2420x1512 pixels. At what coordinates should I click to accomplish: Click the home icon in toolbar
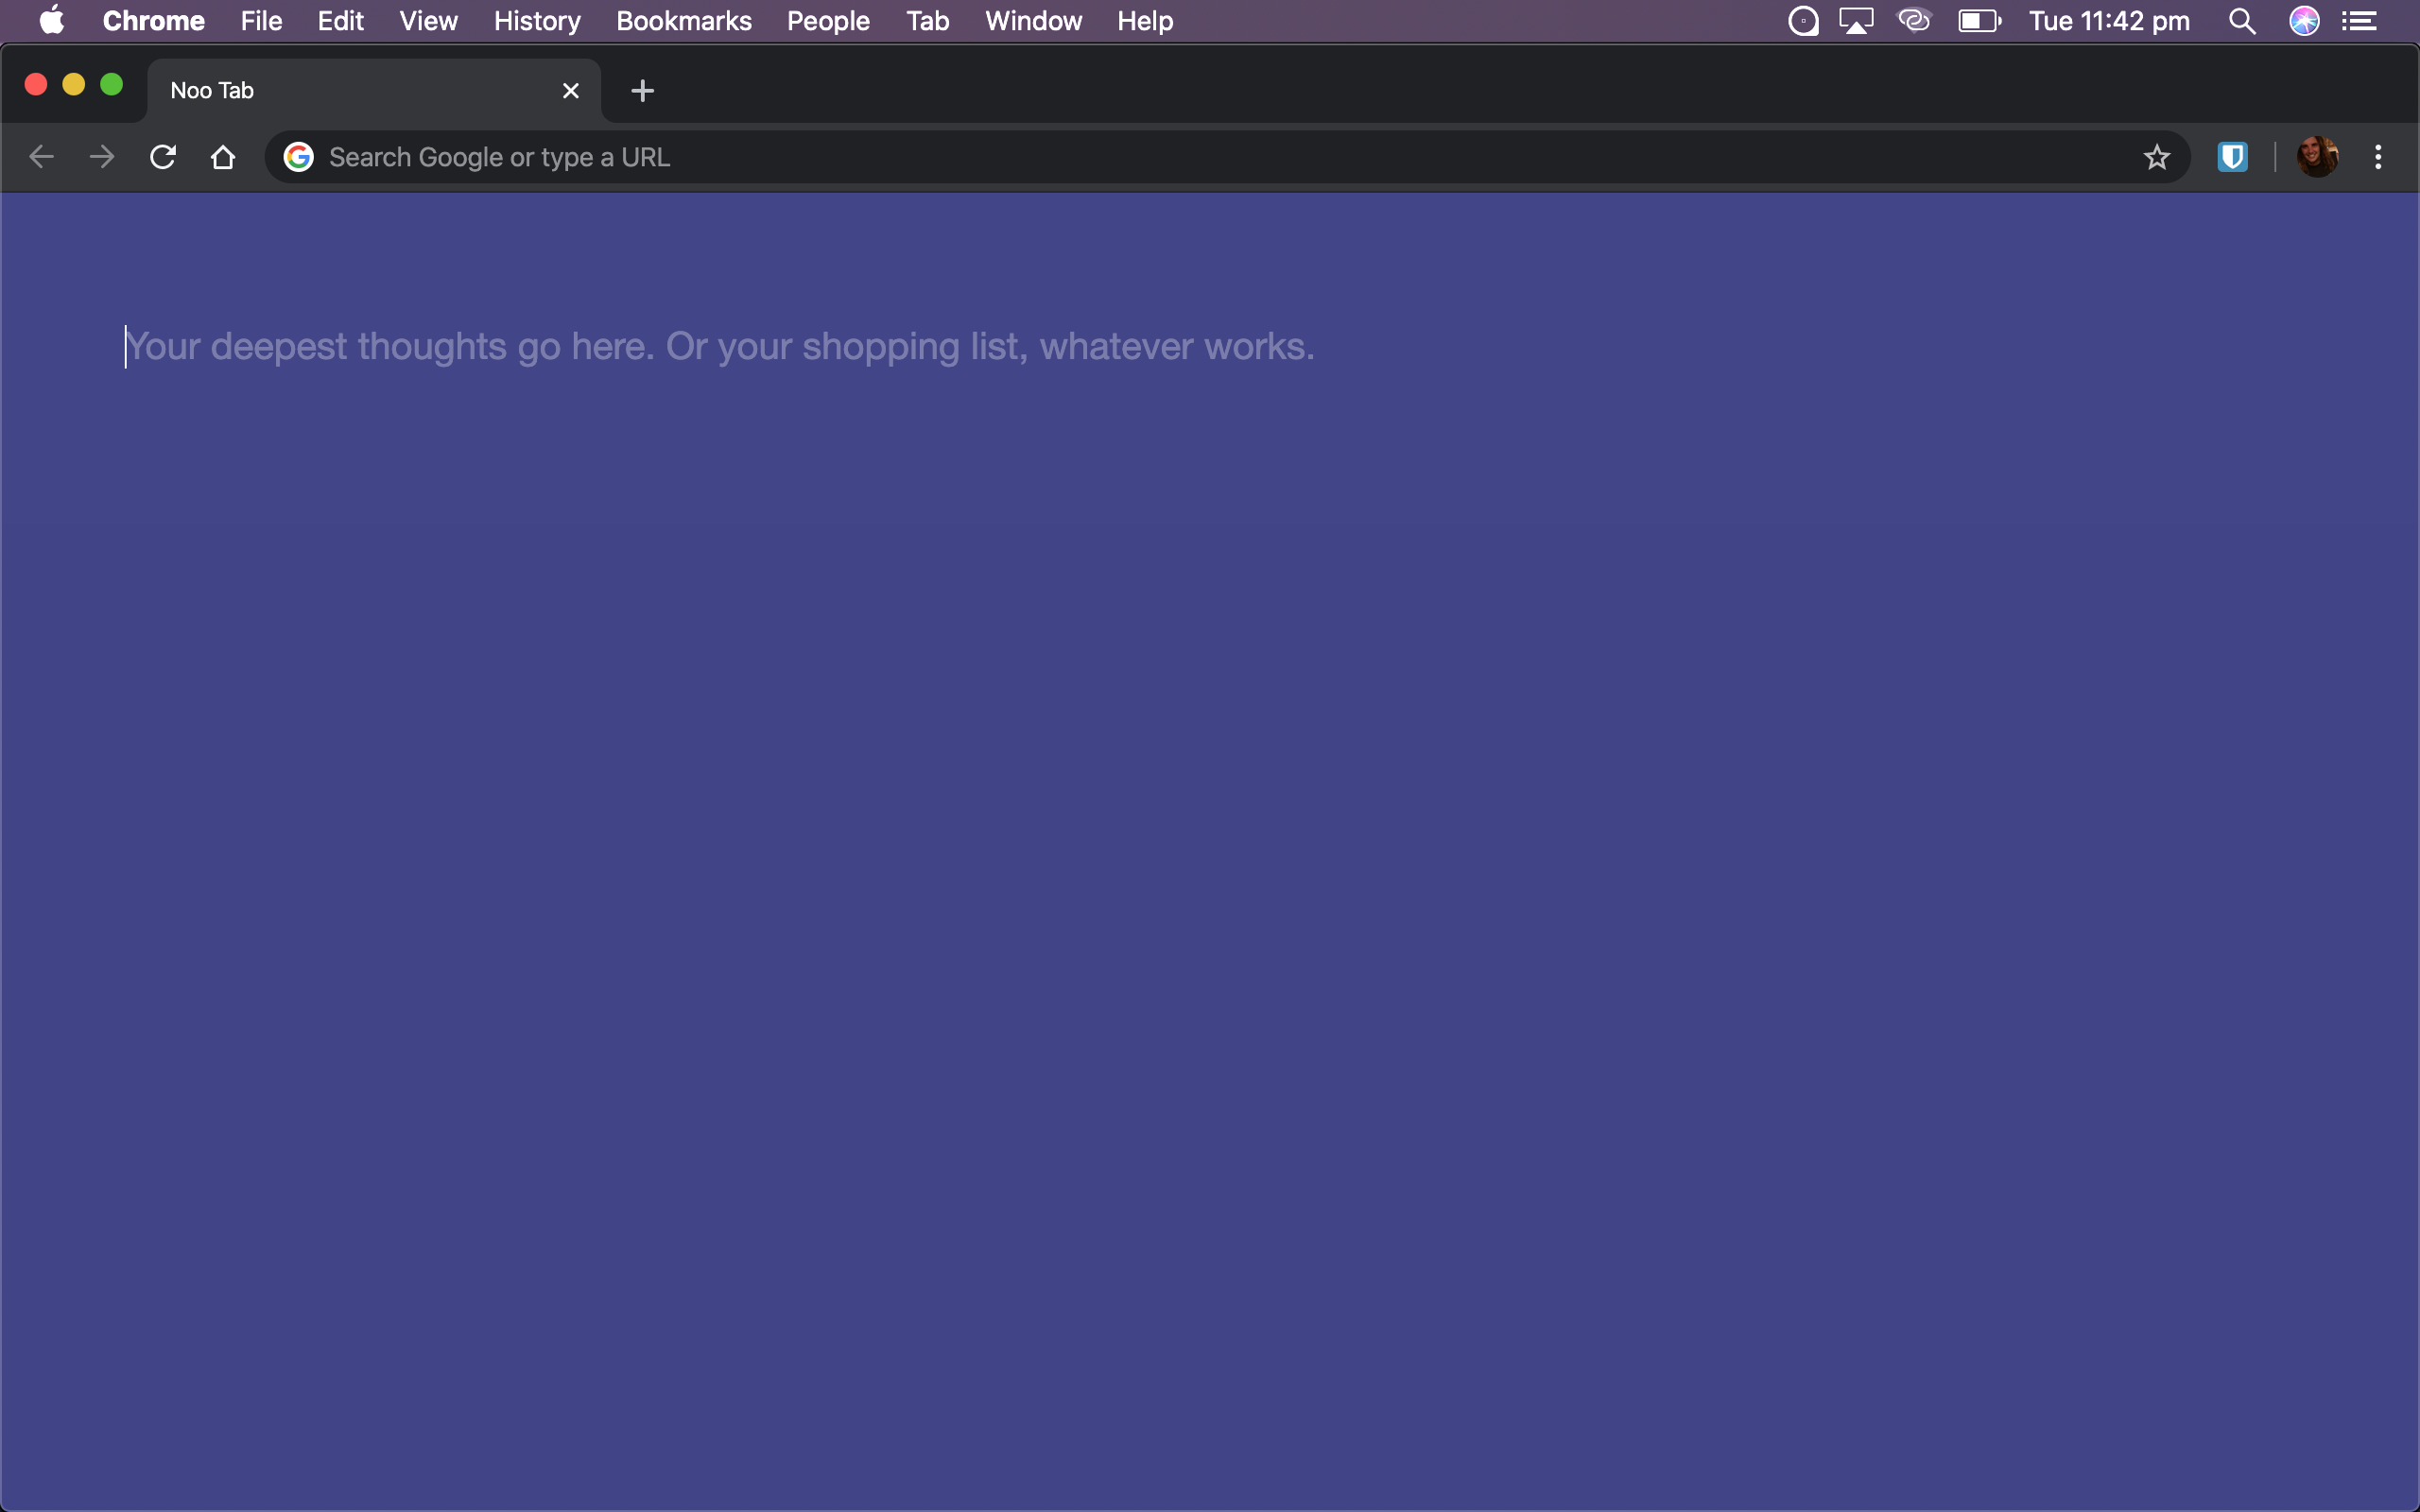pos(223,157)
